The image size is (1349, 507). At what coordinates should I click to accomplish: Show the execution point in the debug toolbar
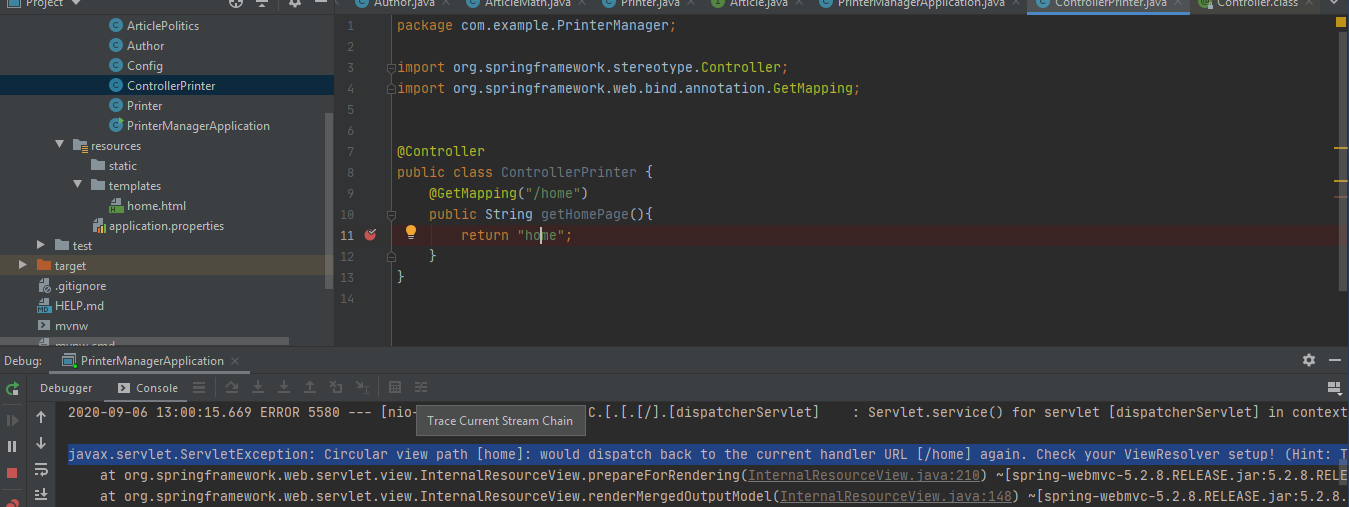(199, 388)
